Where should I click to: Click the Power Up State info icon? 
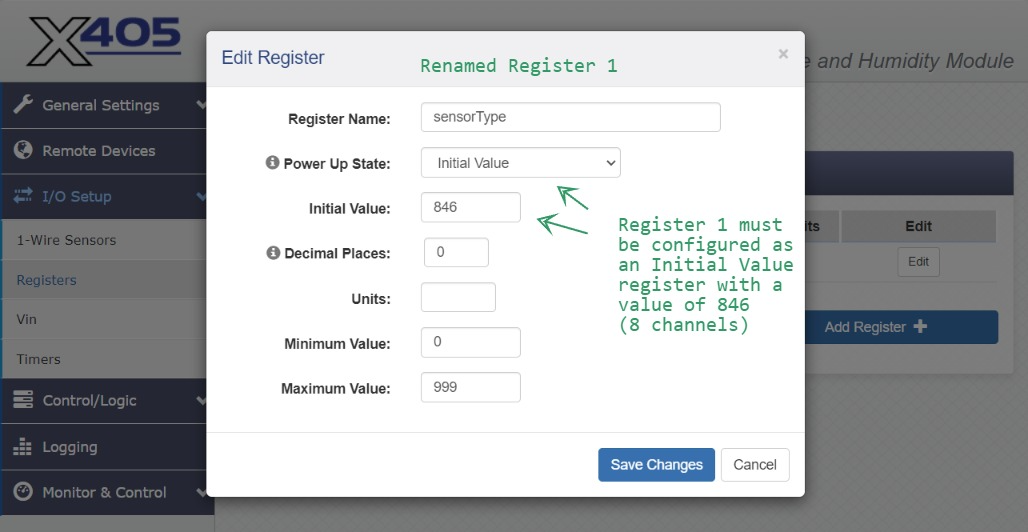tap(273, 162)
